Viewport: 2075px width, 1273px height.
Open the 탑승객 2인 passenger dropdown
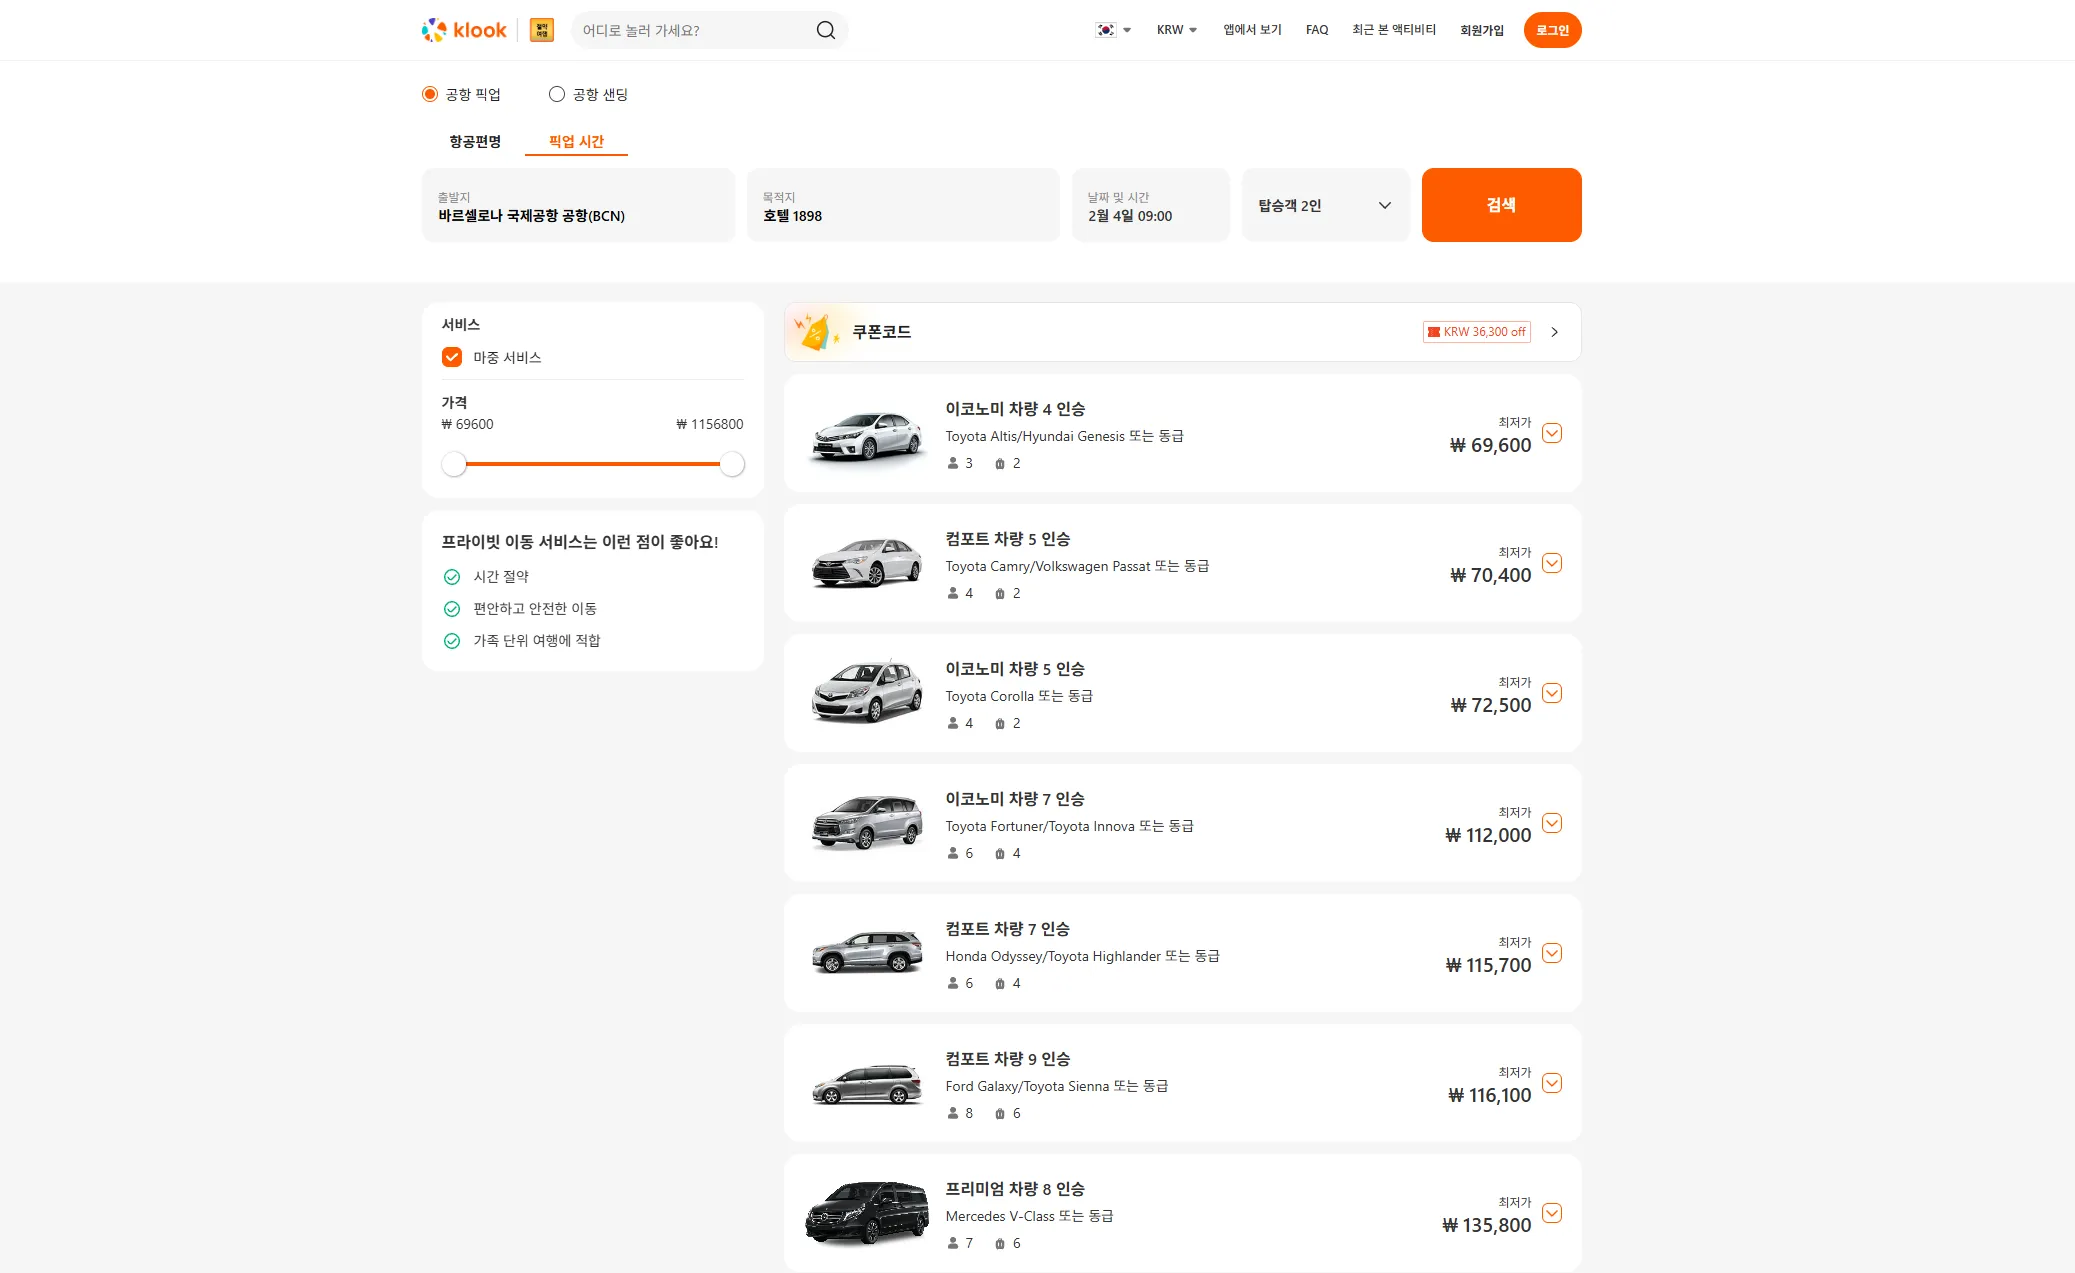(x=1325, y=204)
